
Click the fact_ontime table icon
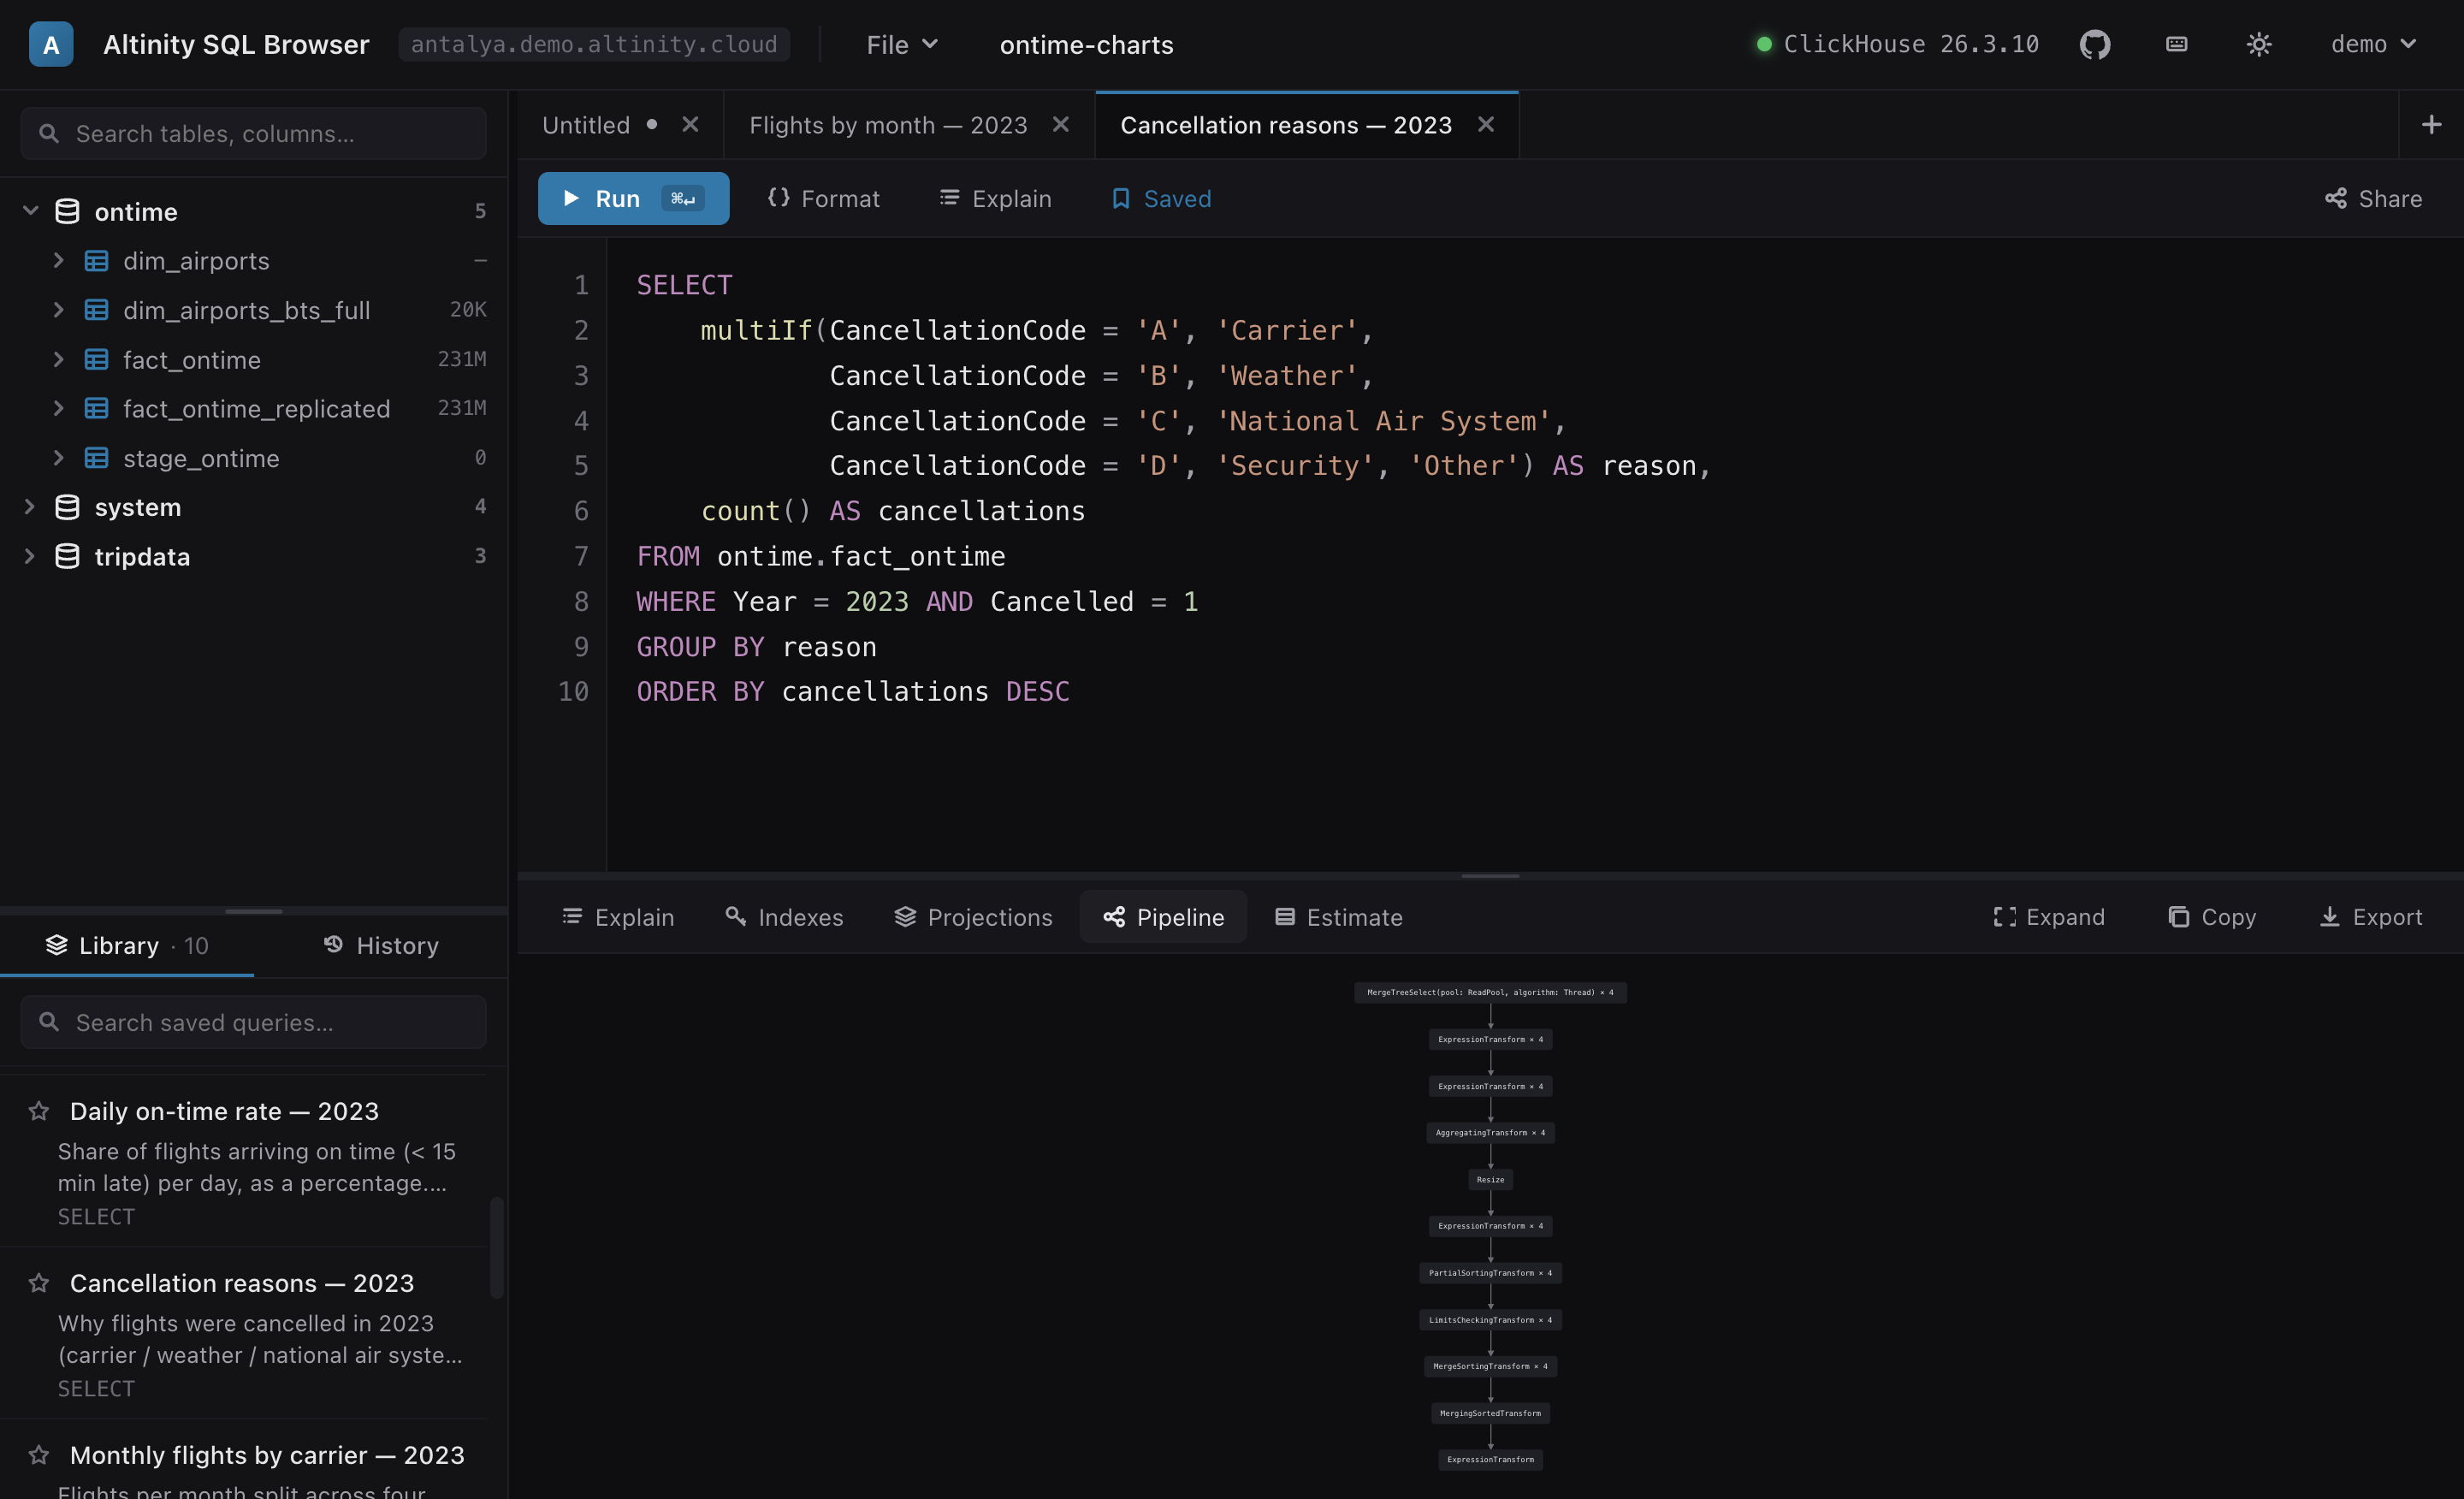[96, 359]
